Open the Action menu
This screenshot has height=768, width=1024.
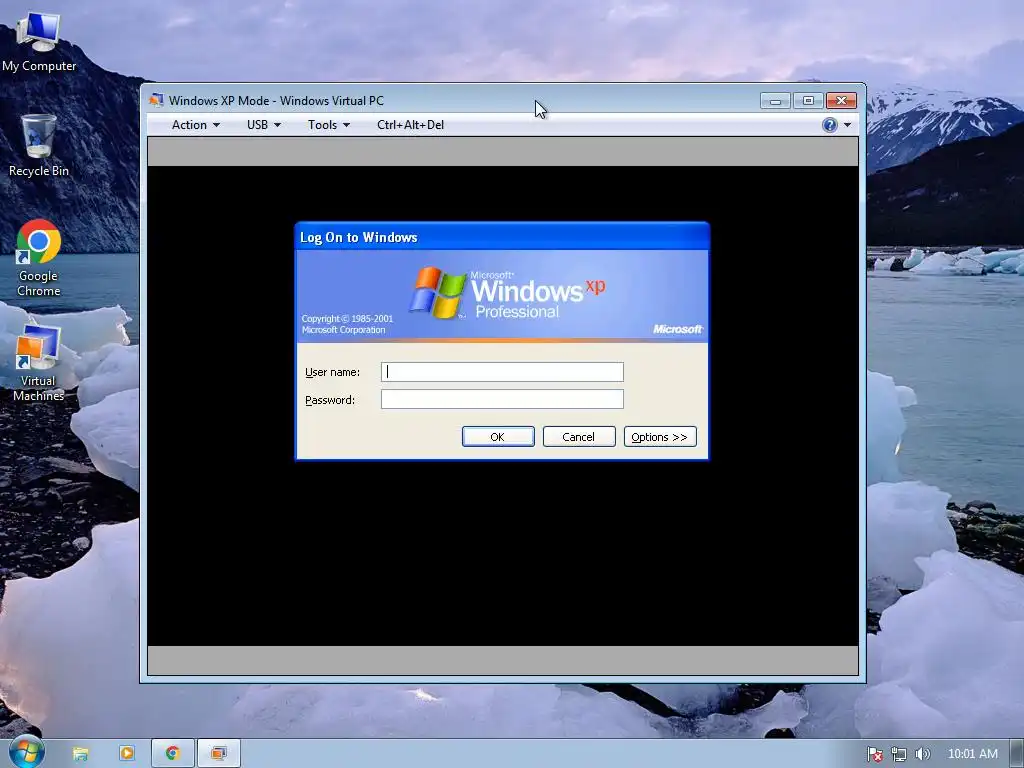coord(195,125)
